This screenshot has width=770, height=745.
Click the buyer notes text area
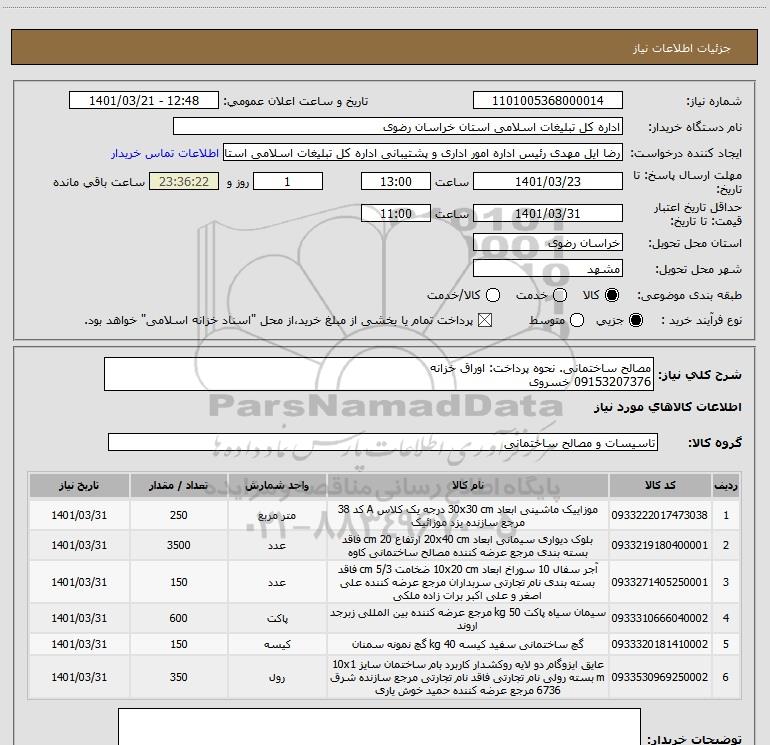tap(379, 726)
